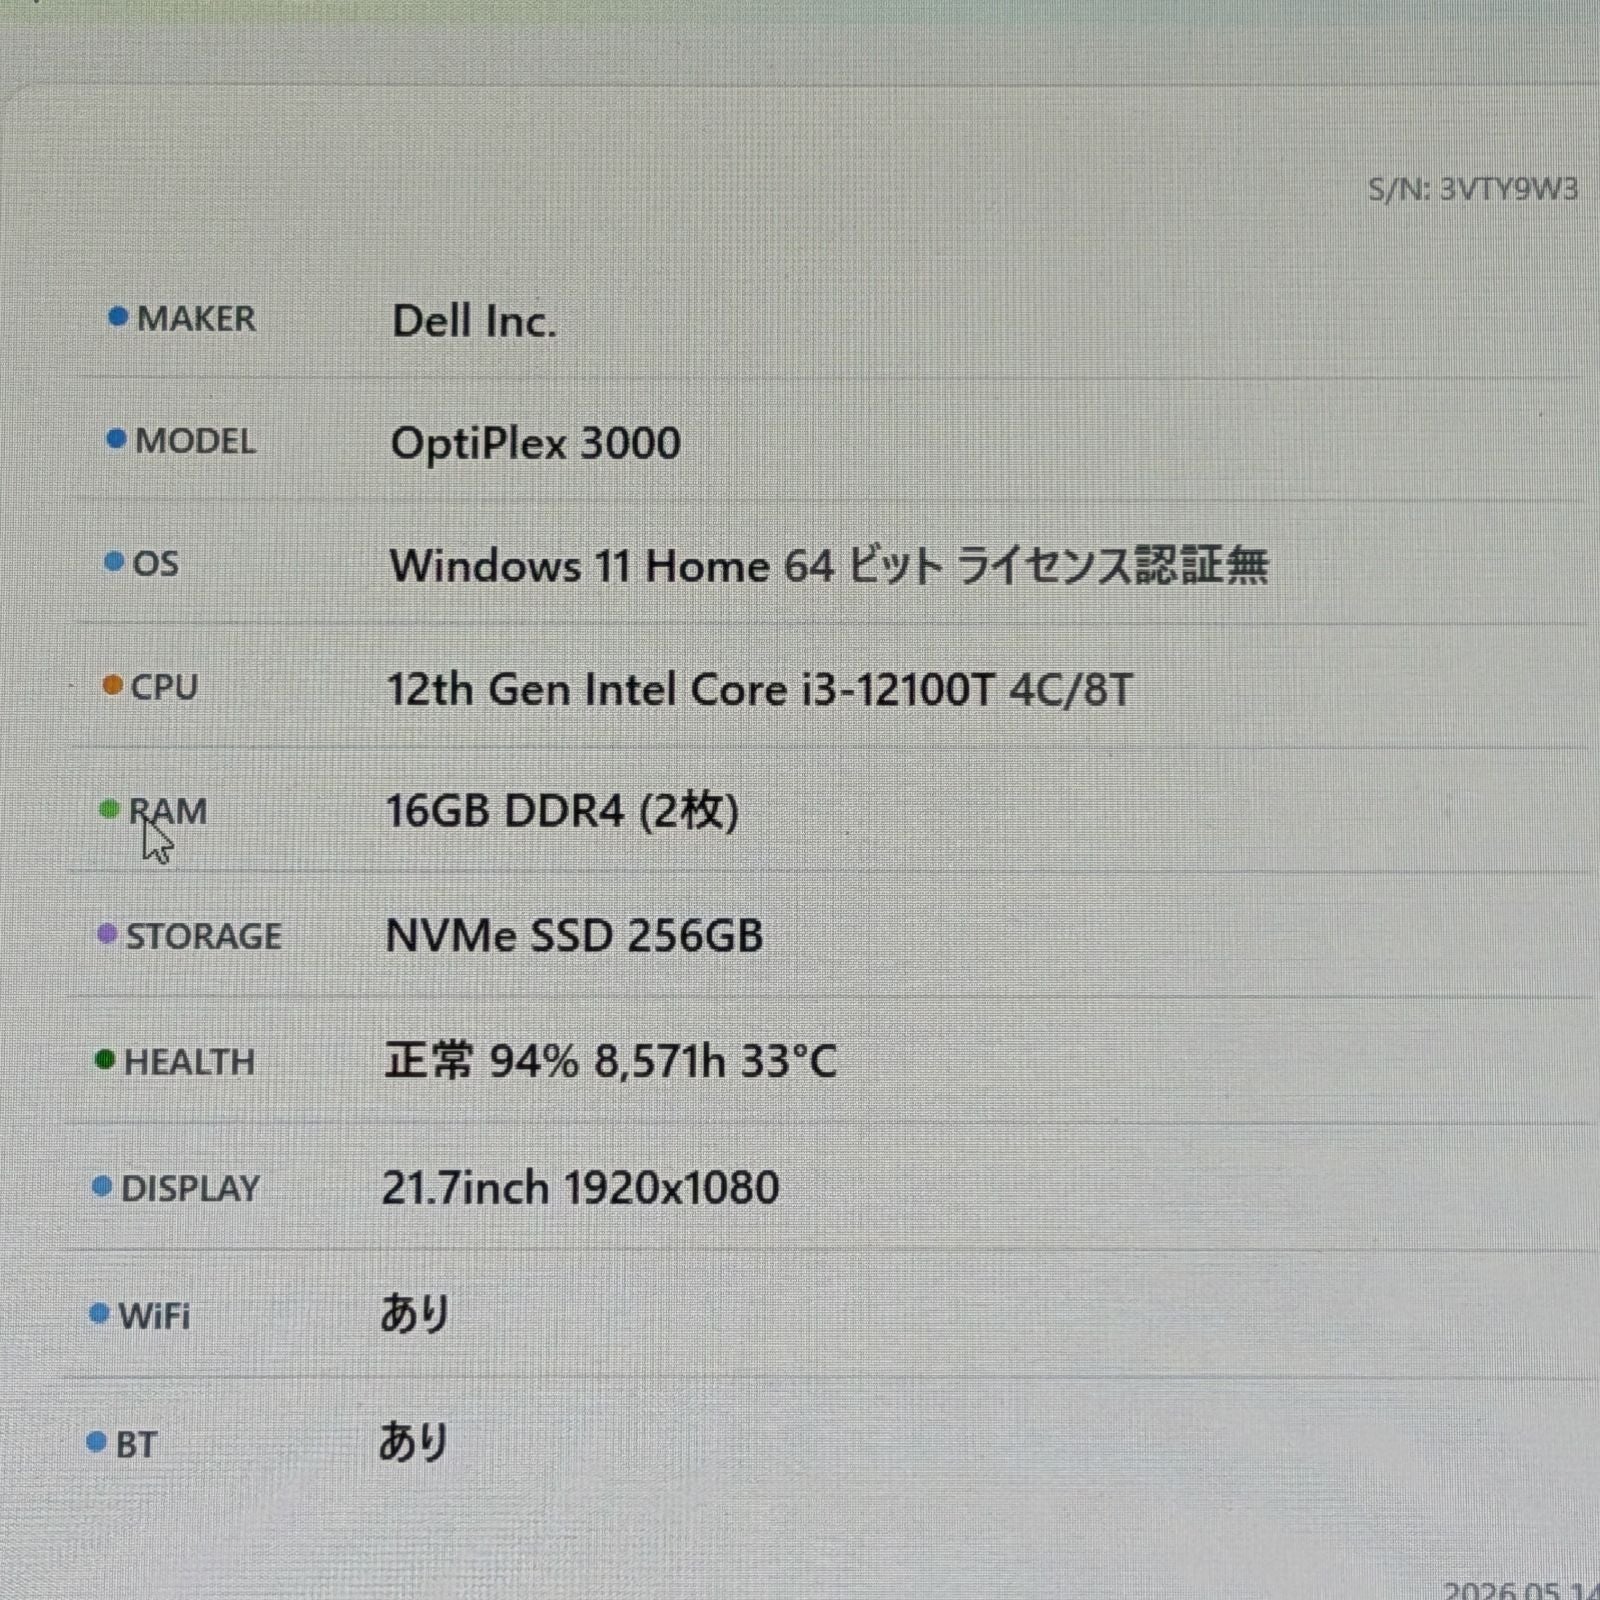Click the NVMe SSD 256GB value
Viewport: 1600px width, 1600px height.
tap(574, 937)
